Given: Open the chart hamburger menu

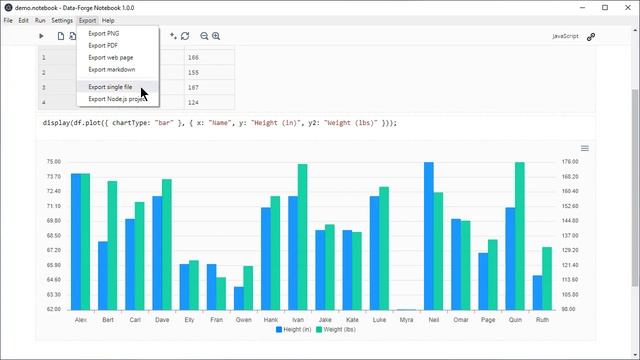Looking at the screenshot, I should (x=584, y=148).
